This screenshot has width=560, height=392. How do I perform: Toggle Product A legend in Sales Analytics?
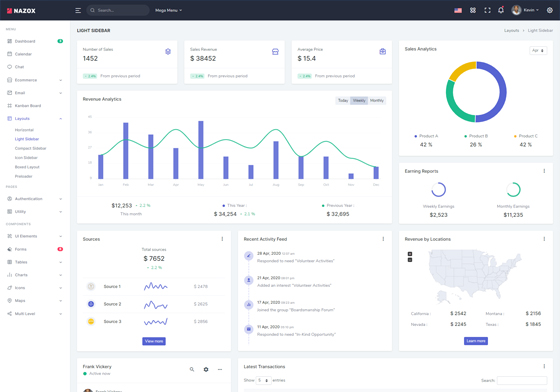[x=426, y=136]
